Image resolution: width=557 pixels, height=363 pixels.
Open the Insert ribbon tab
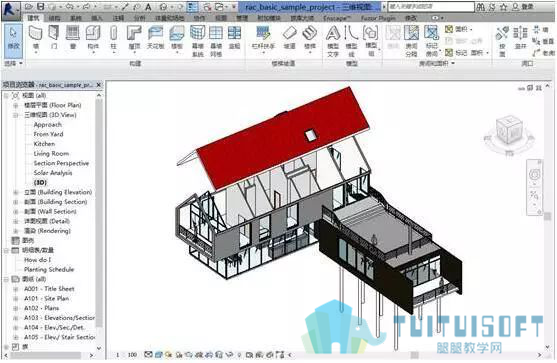coord(97,18)
